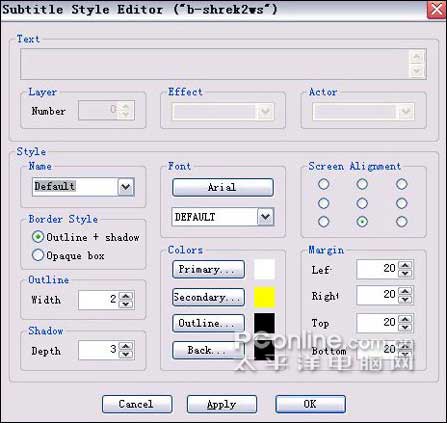
Task: Open the Secondary color picker
Action: (x=208, y=297)
